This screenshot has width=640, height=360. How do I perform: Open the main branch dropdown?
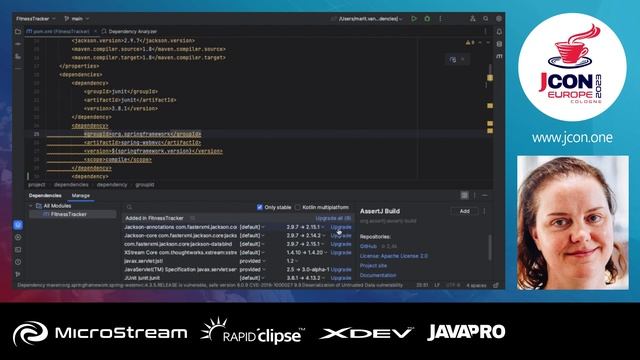click(x=77, y=19)
